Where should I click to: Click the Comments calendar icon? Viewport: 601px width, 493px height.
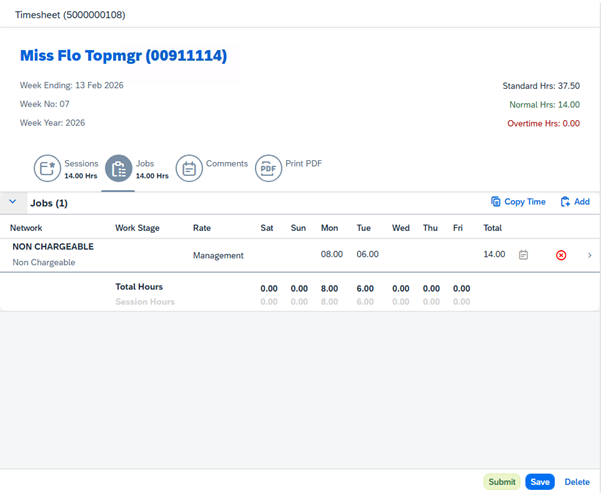(x=189, y=168)
